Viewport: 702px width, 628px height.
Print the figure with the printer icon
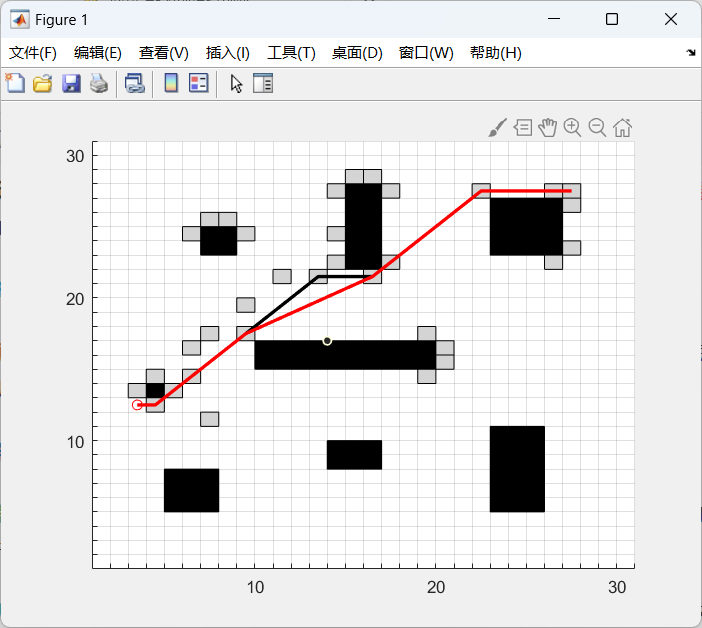(99, 84)
